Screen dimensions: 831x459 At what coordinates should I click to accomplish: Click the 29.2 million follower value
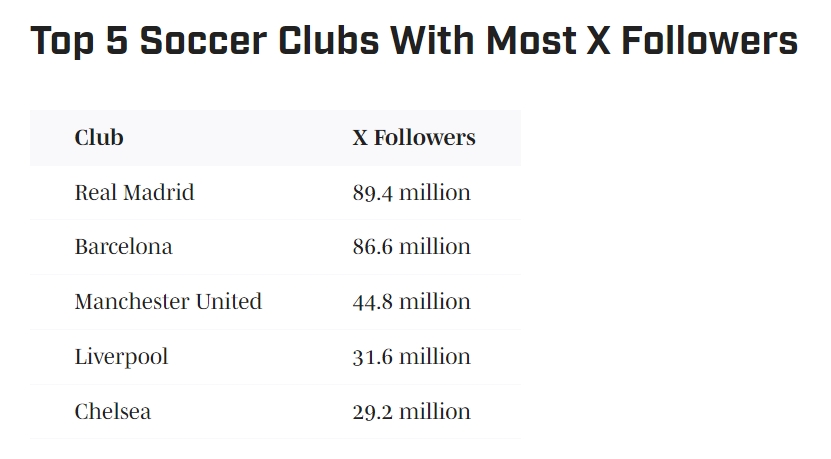[411, 412]
